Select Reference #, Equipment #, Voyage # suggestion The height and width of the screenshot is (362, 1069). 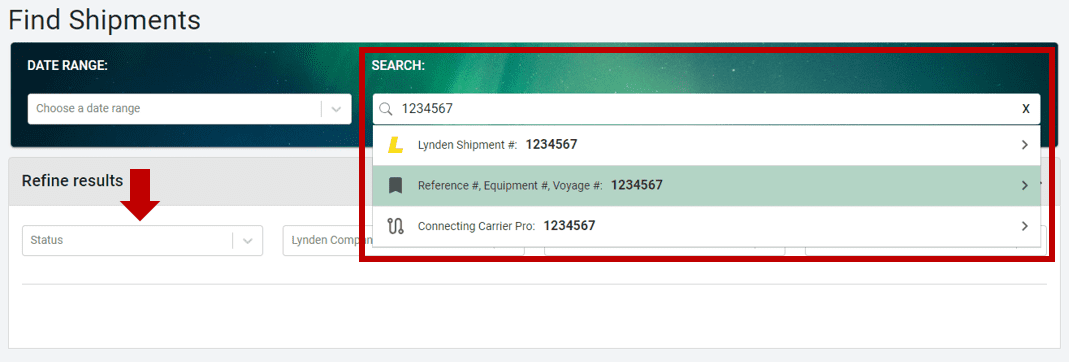click(x=706, y=185)
